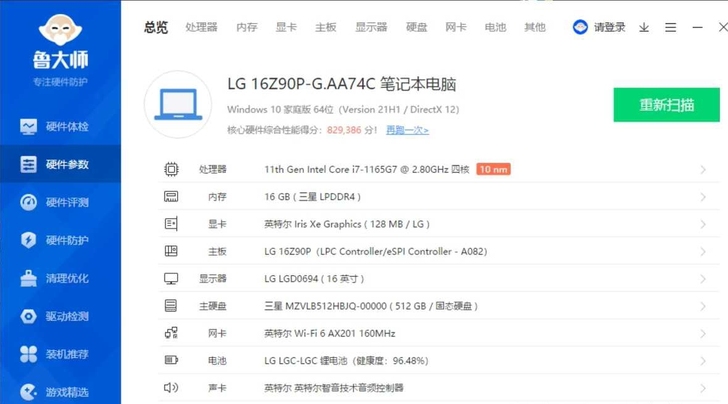Click the main disk icon
728x404 pixels.
click(171, 306)
